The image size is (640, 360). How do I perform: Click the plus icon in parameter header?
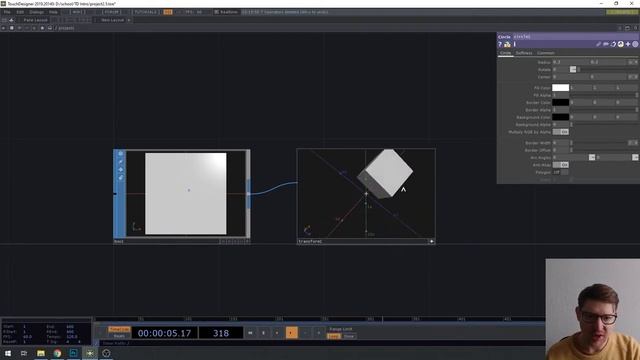click(628, 44)
